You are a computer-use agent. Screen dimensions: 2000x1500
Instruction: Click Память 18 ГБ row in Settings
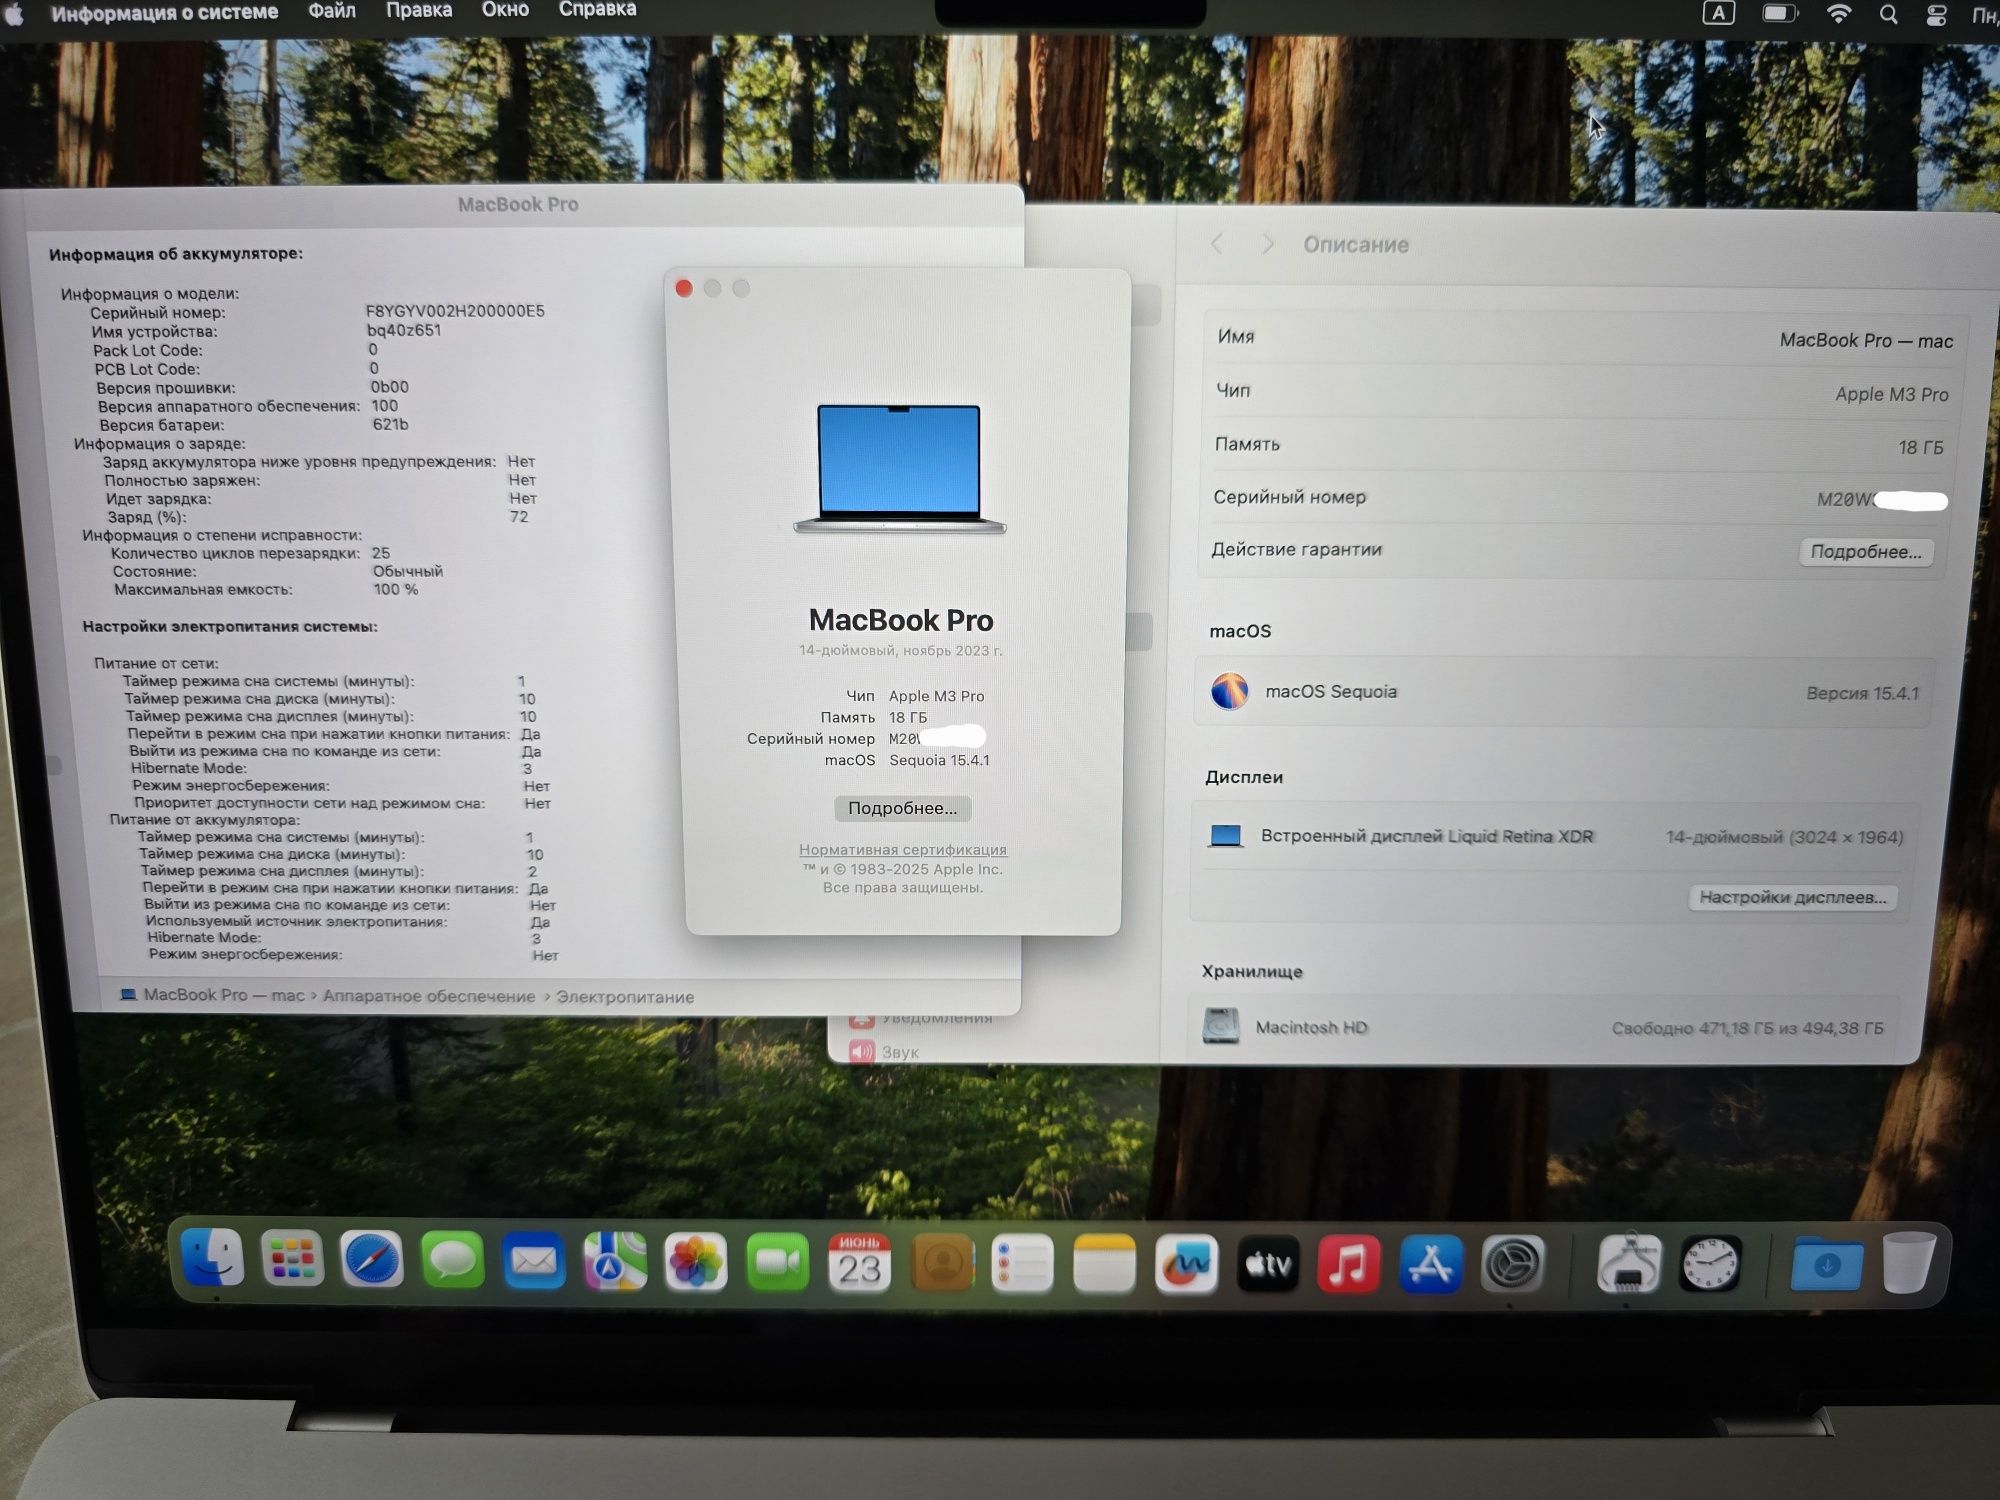click(1579, 445)
